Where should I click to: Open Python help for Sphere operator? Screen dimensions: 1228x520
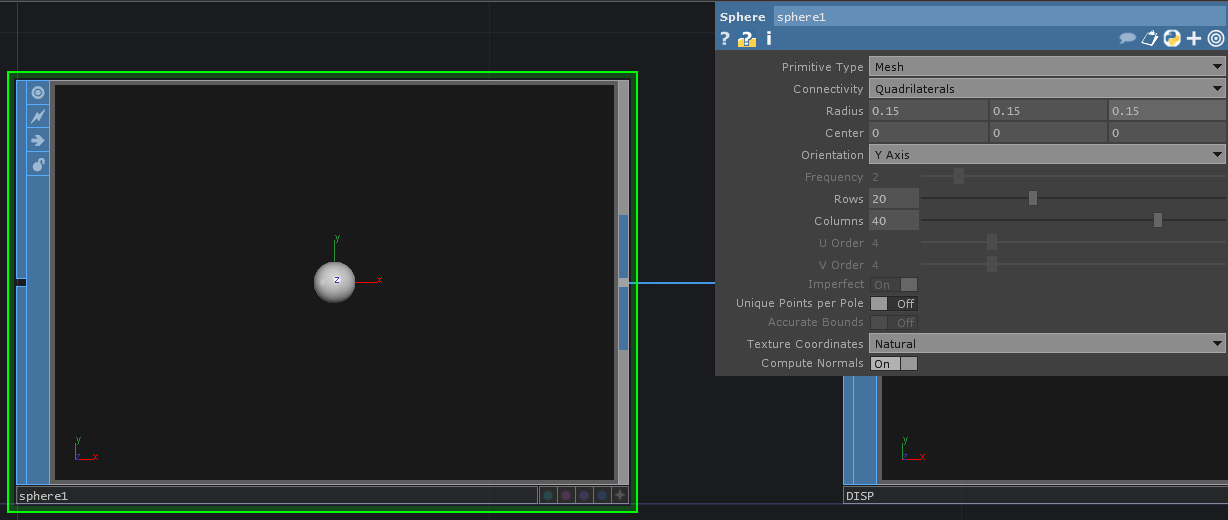[x=746, y=39]
